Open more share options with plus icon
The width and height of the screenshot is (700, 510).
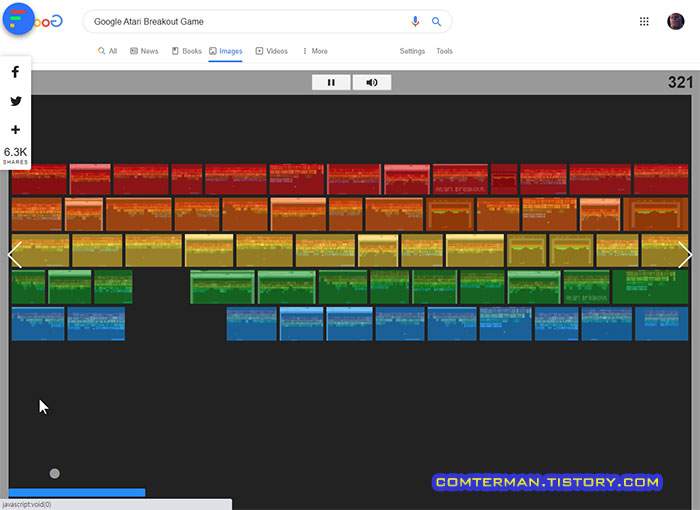pos(16,130)
